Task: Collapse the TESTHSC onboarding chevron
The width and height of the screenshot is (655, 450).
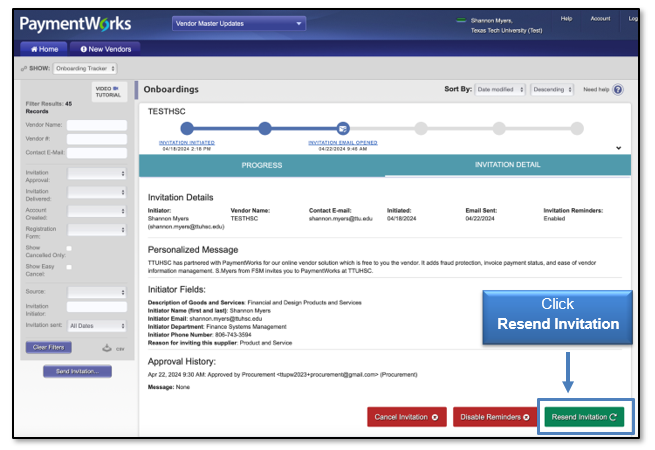Action: [619, 148]
